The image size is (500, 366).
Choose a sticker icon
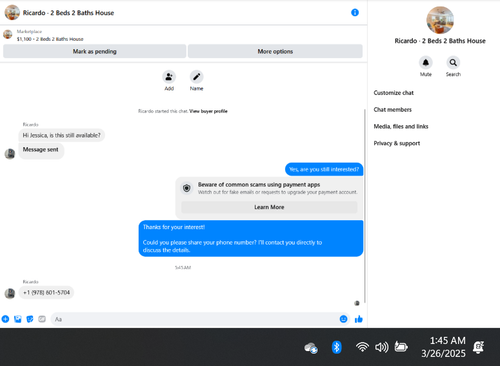click(30, 319)
